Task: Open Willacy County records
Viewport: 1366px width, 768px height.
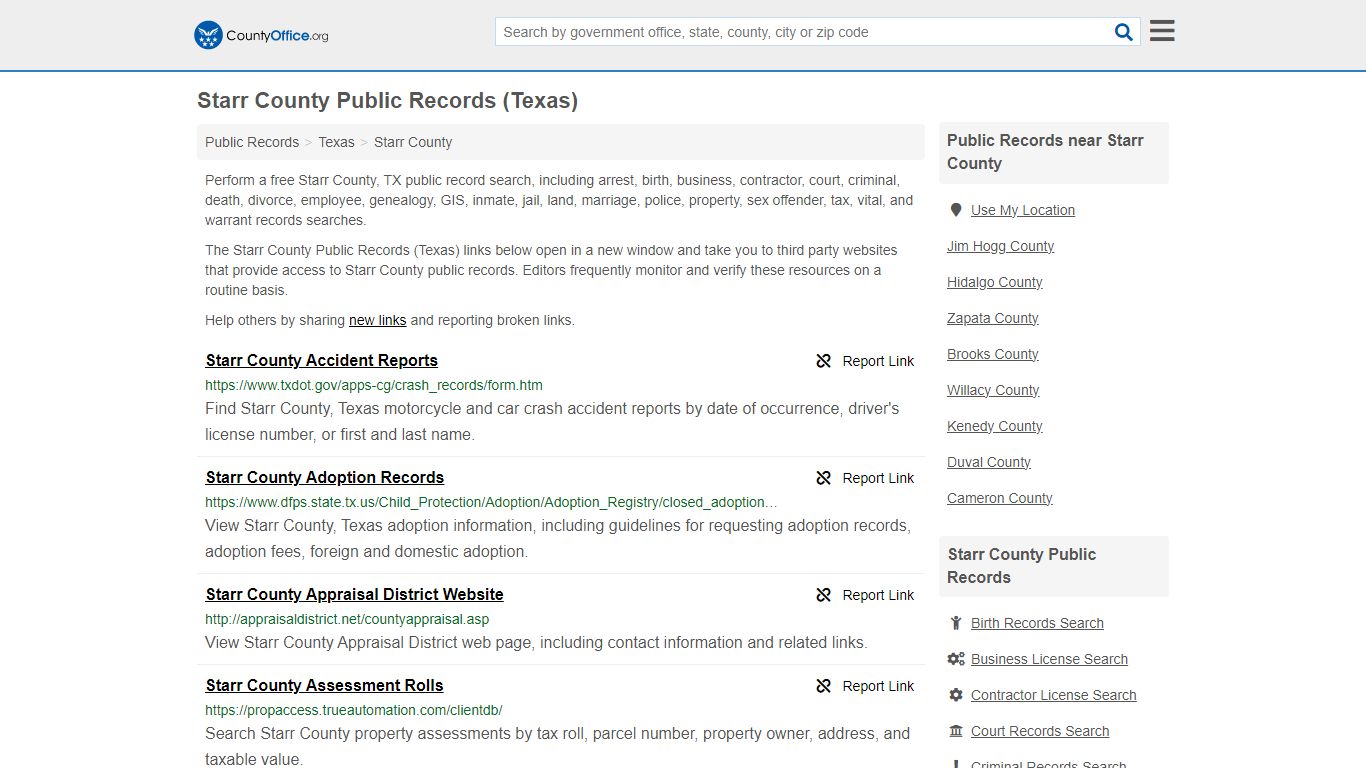Action: [x=993, y=390]
